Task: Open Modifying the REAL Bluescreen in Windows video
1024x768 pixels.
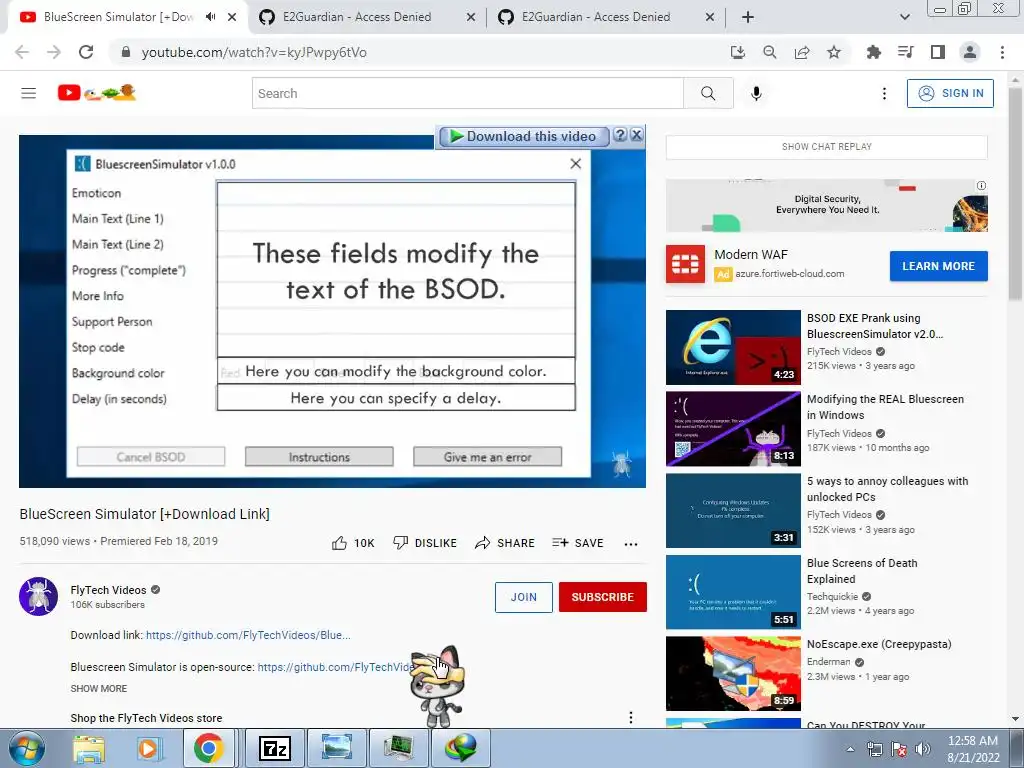Action: coord(733,429)
